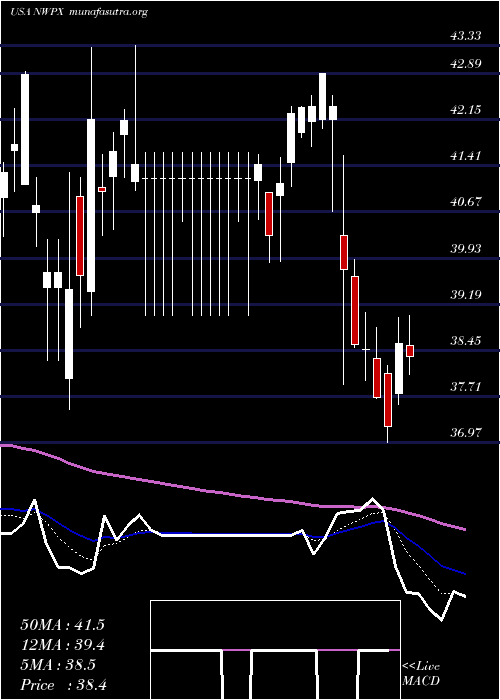Click the '<<Live MACD' label
This screenshot has width=500, height=700.
click(x=421, y=673)
